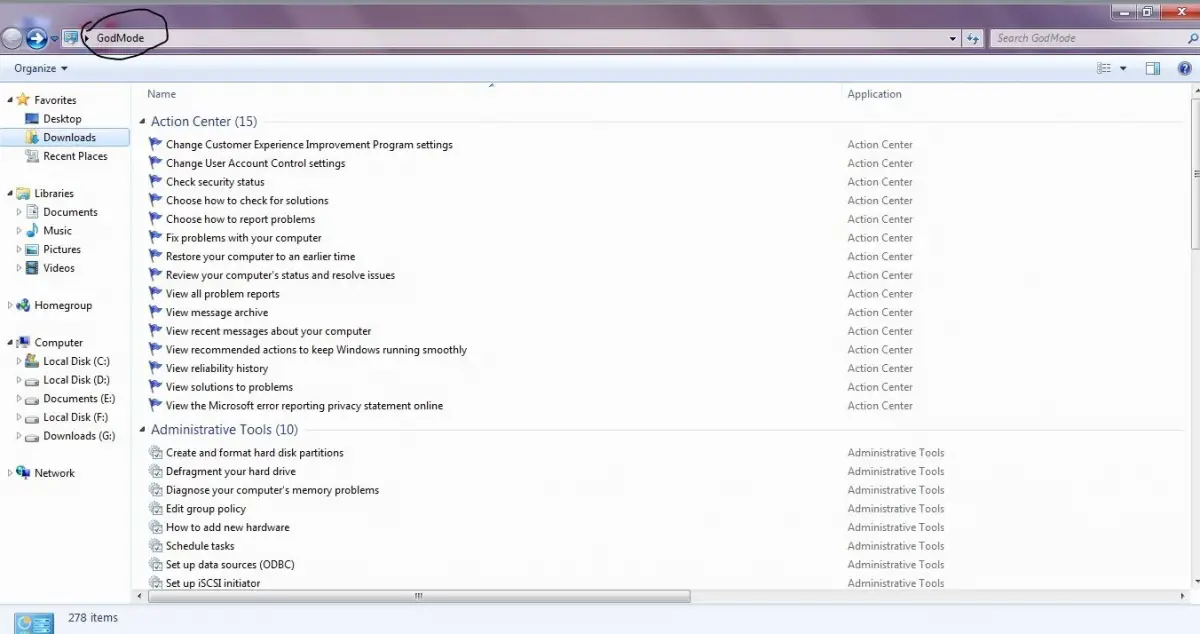This screenshot has width=1200, height=634.
Task: Open Downloads (G:) drive
Action: tap(79, 436)
